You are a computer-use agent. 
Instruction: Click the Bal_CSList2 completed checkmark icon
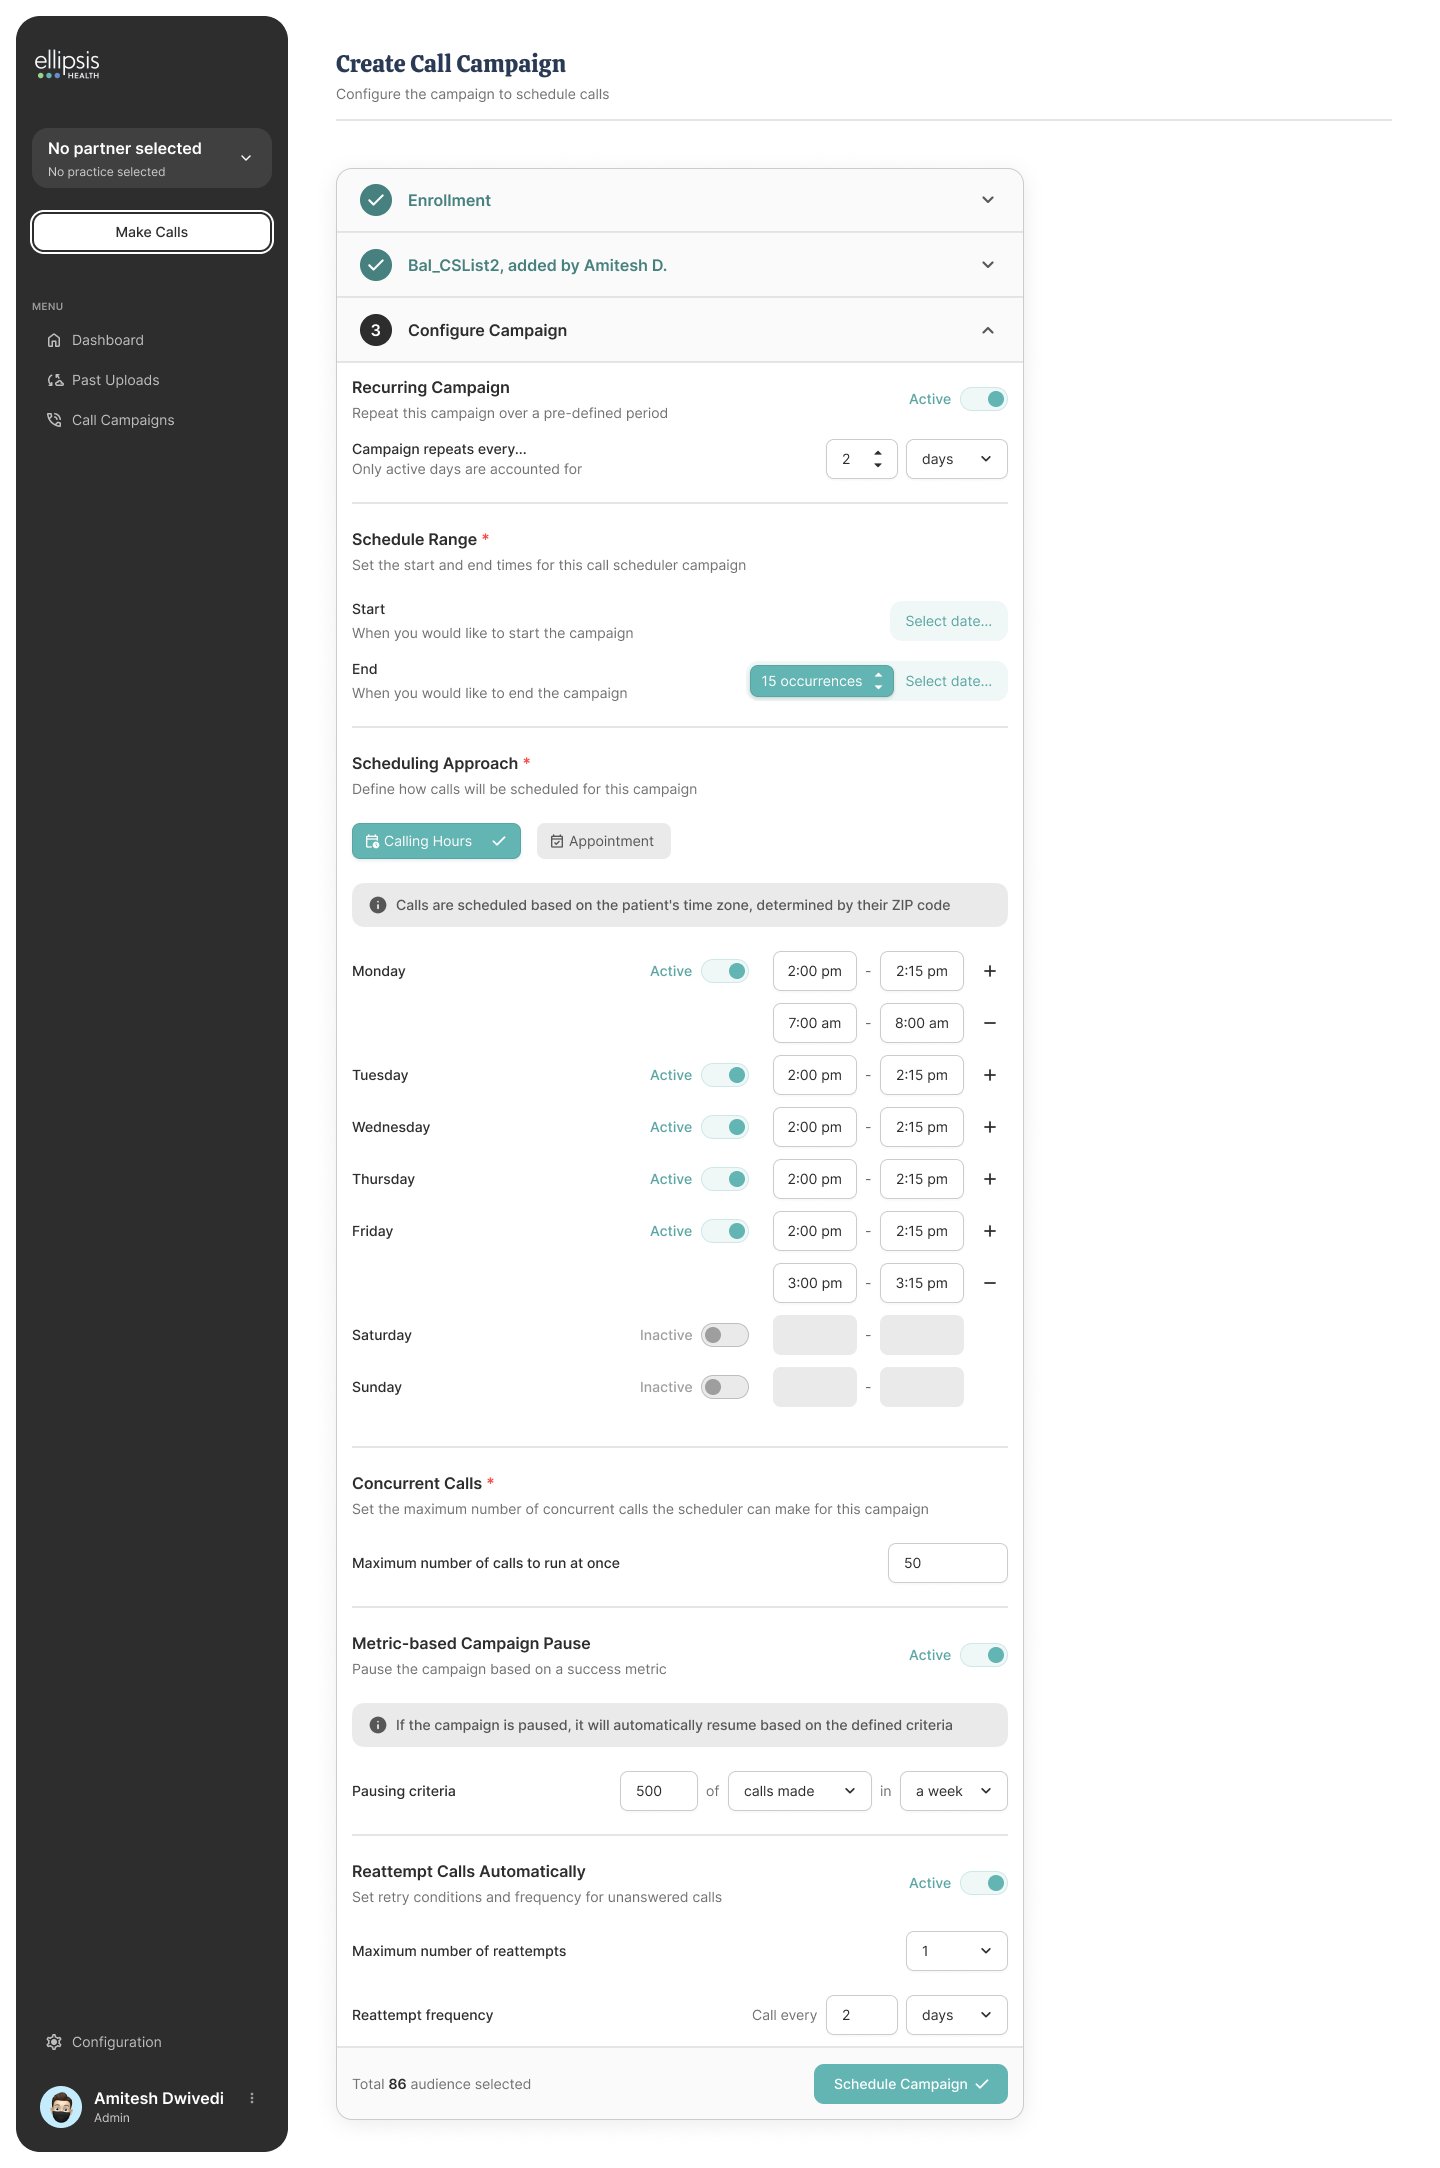(376, 265)
